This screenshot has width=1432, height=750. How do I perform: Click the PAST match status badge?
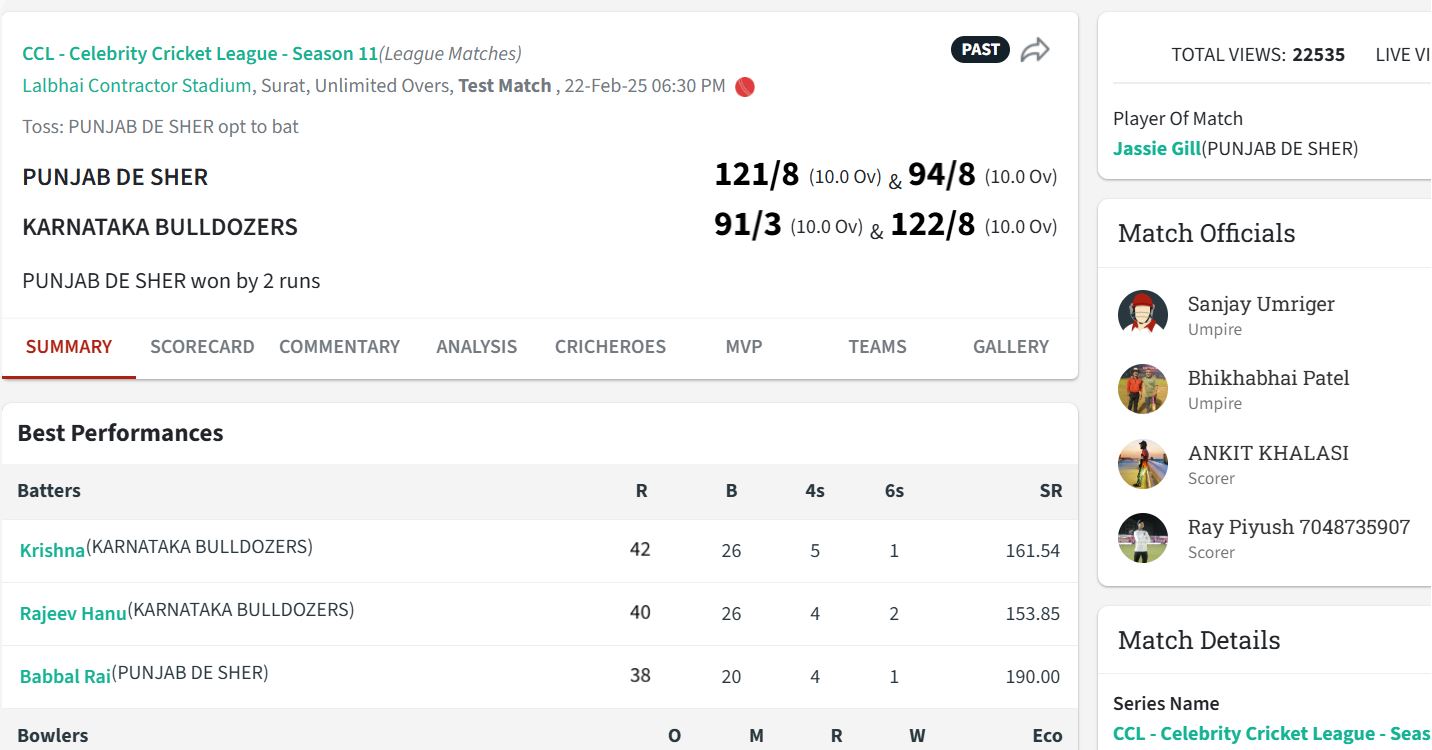pos(979,48)
